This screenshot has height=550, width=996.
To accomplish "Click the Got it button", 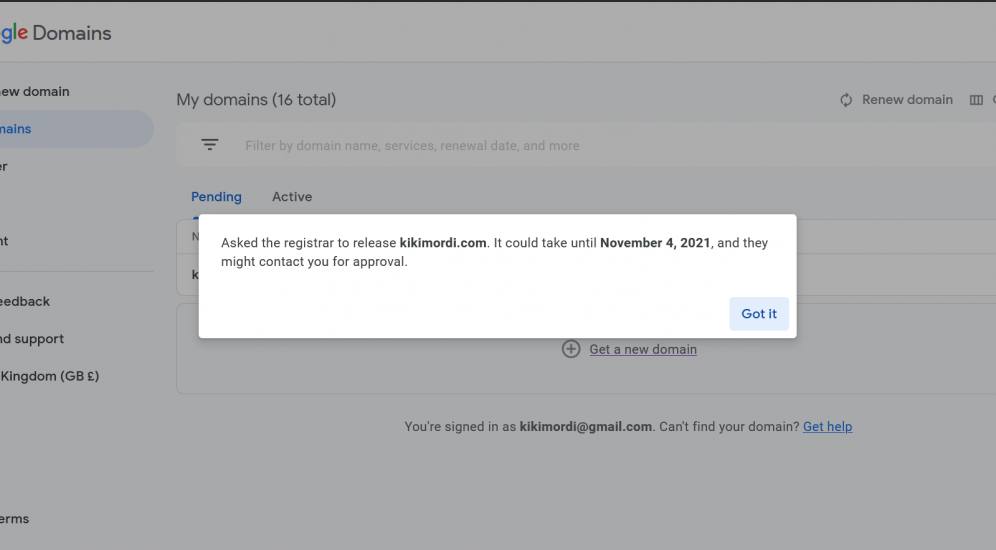I will (x=758, y=314).
